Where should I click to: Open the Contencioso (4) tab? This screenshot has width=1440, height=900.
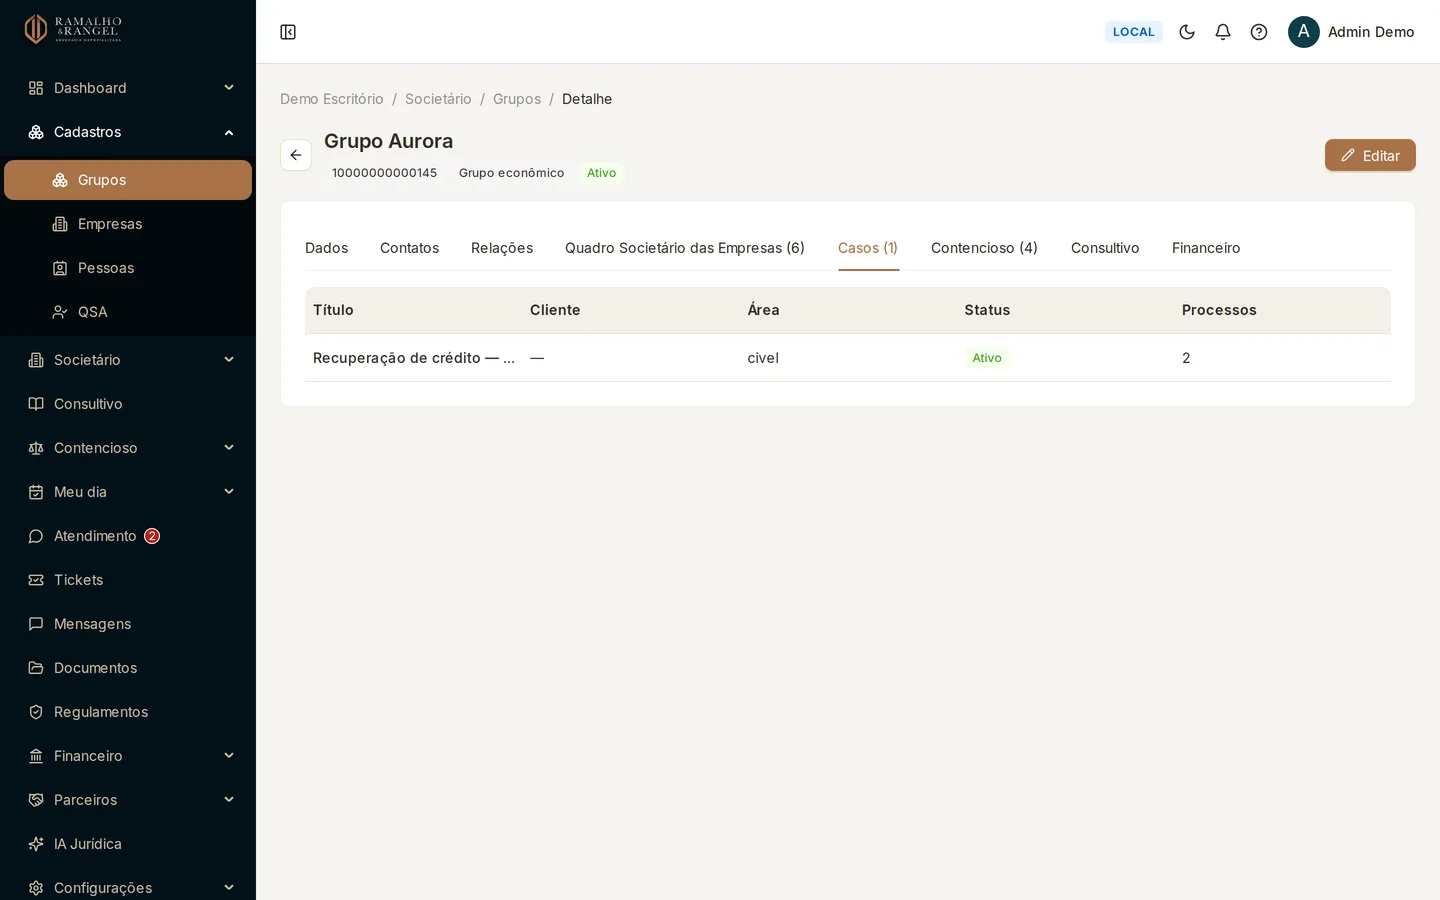click(984, 248)
